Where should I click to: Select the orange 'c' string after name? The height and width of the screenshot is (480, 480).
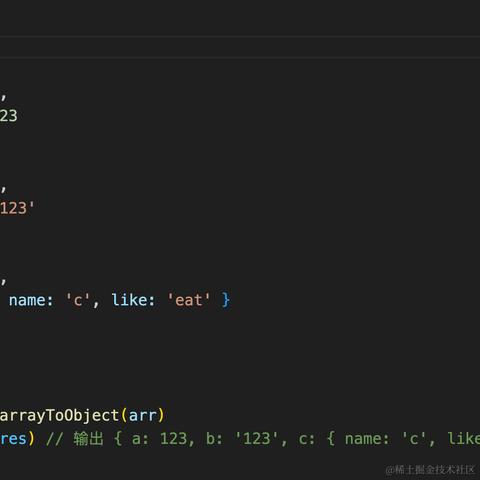[x=78, y=300]
